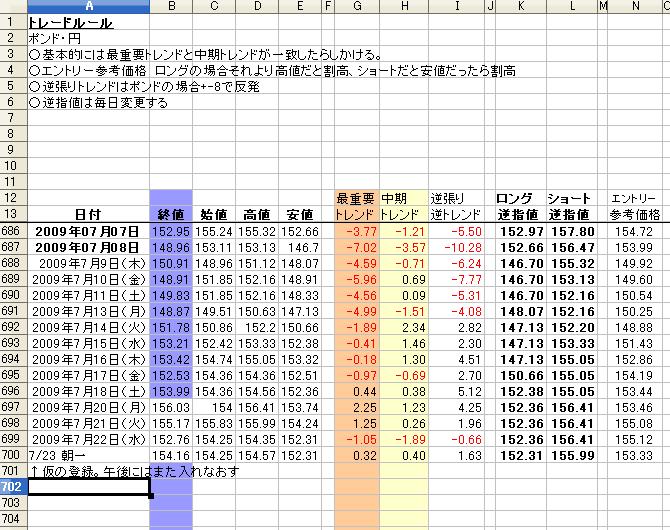Click the date cell 2009年7月20日(月)
Image resolution: width=670 pixels, height=530 pixels.
(x=87, y=407)
